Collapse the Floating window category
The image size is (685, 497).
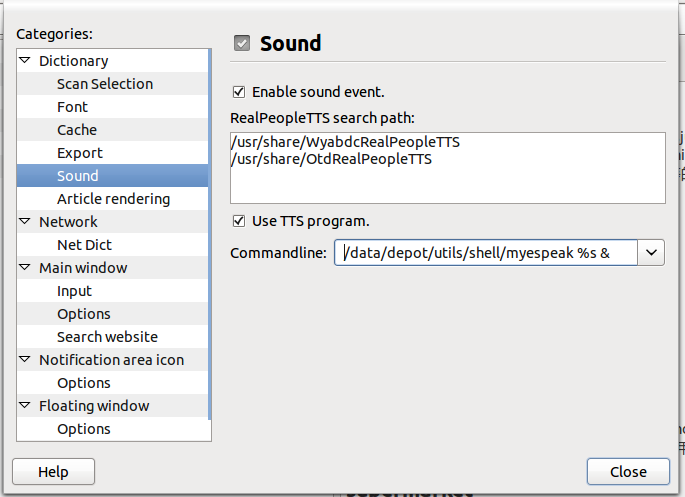click(x=25, y=406)
